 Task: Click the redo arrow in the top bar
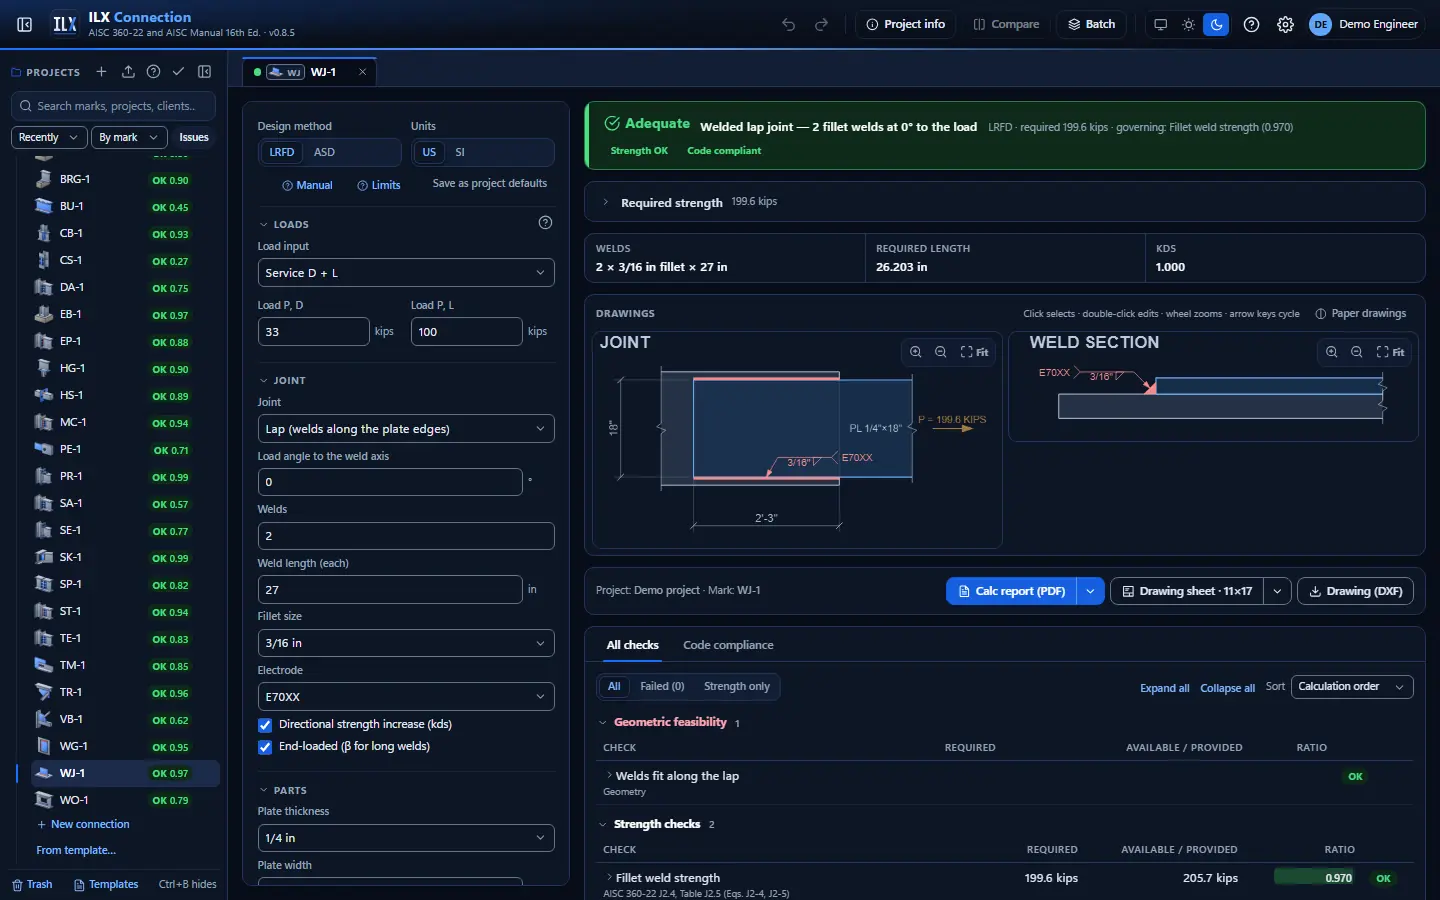(822, 24)
